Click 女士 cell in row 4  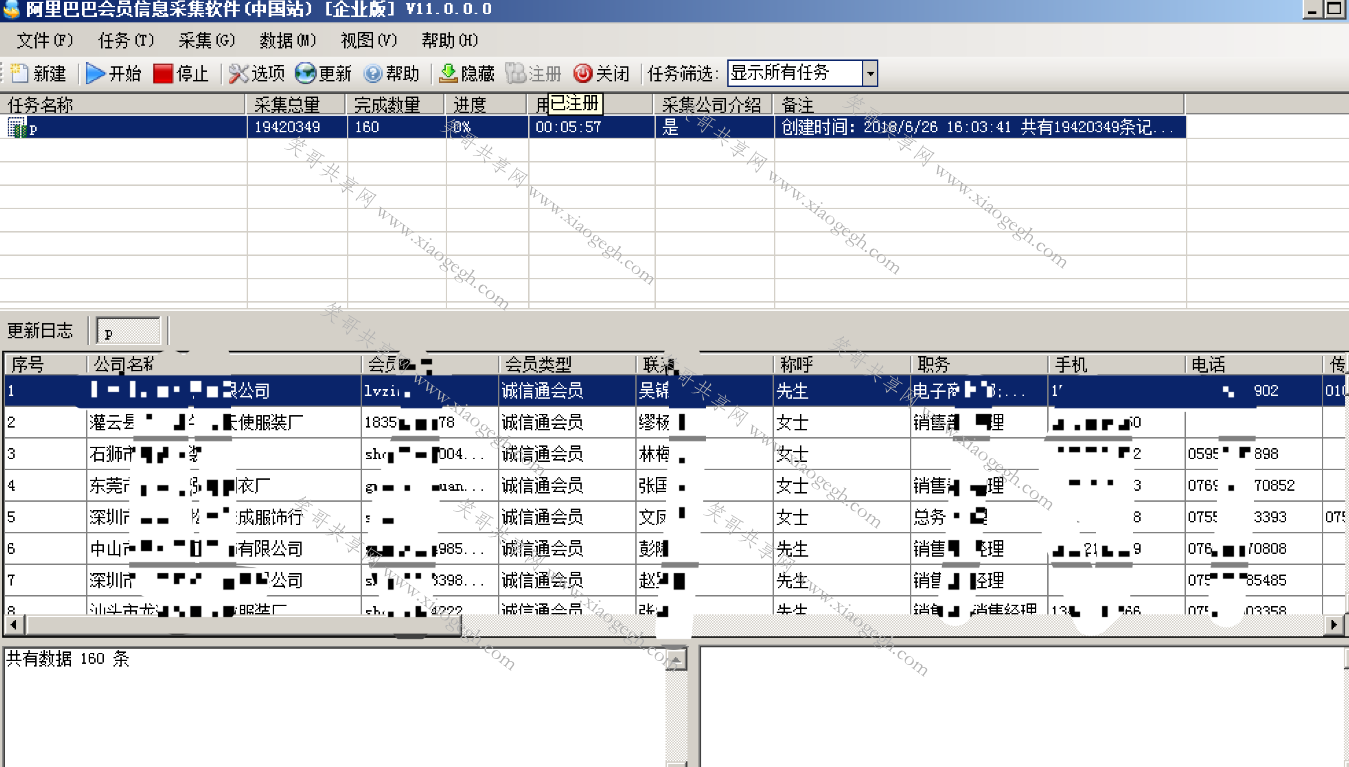click(841, 486)
